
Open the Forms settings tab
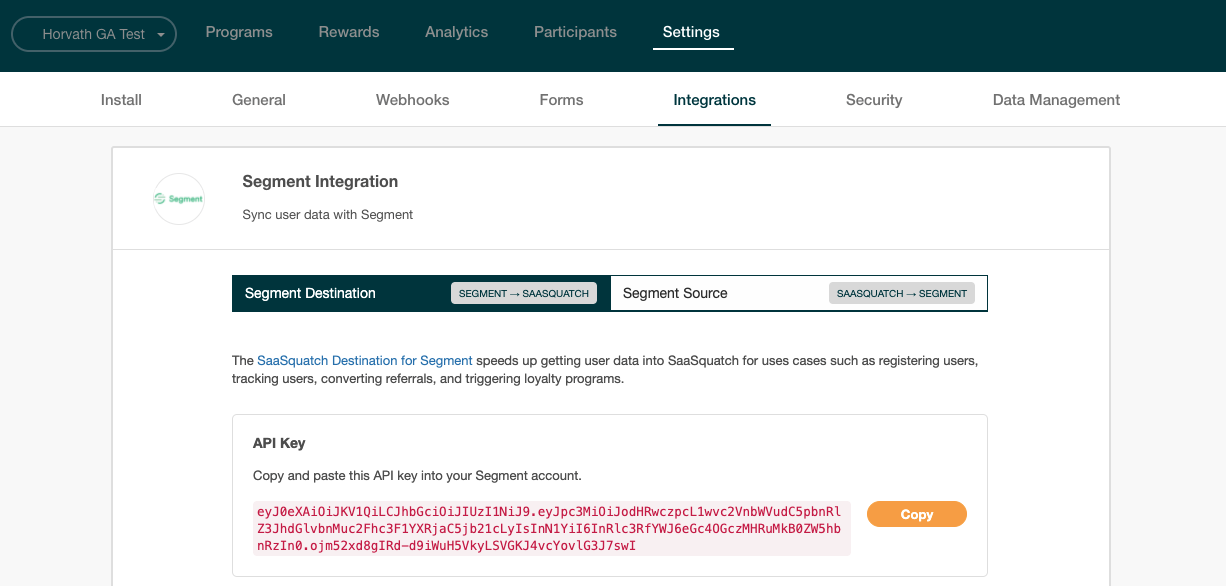[x=561, y=99]
